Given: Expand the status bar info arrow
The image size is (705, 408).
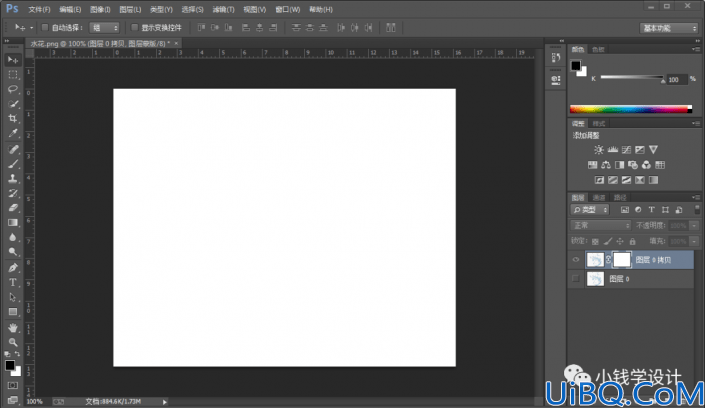Looking at the screenshot, I should (x=165, y=402).
